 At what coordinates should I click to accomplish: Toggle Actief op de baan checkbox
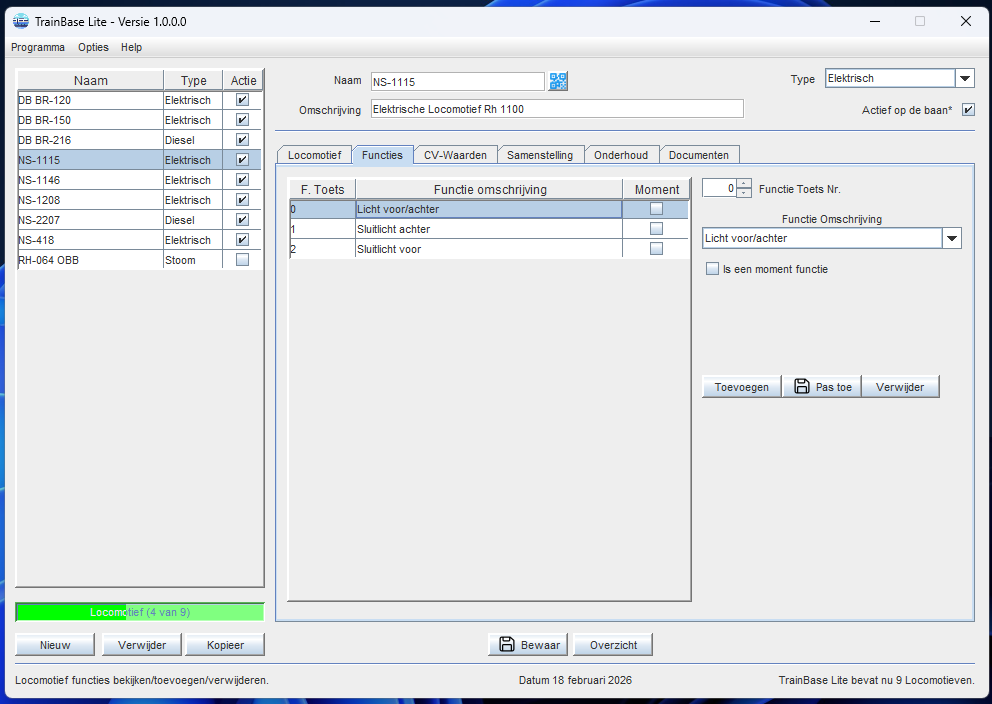(967, 110)
